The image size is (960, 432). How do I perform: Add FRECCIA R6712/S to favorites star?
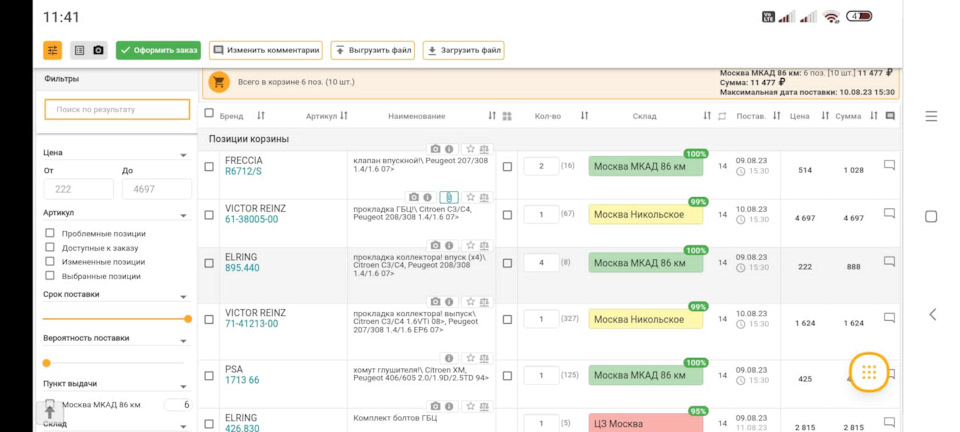click(470, 149)
